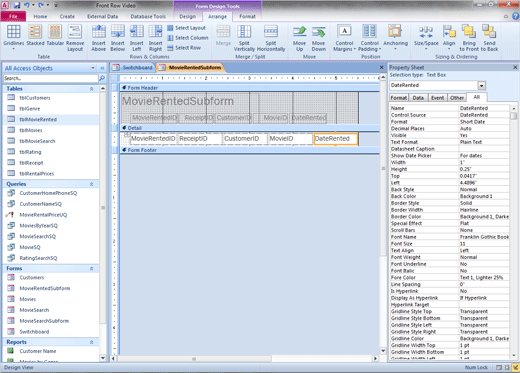Viewport: 520px width, 373px height.
Task: Click the Format property value Short Date
Action: click(484, 122)
